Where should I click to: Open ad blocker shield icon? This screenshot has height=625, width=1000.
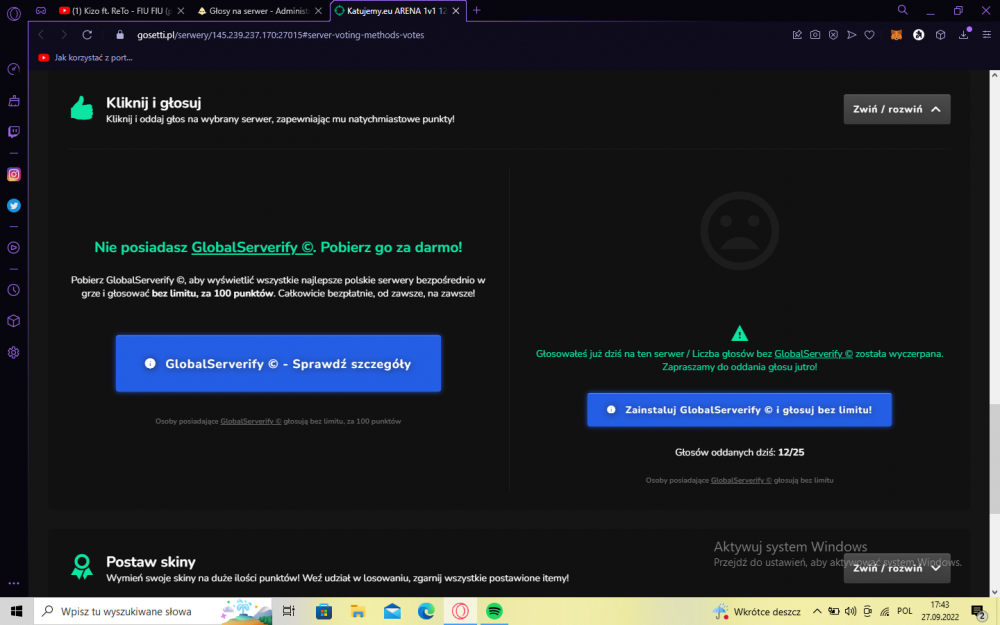[x=833, y=35]
